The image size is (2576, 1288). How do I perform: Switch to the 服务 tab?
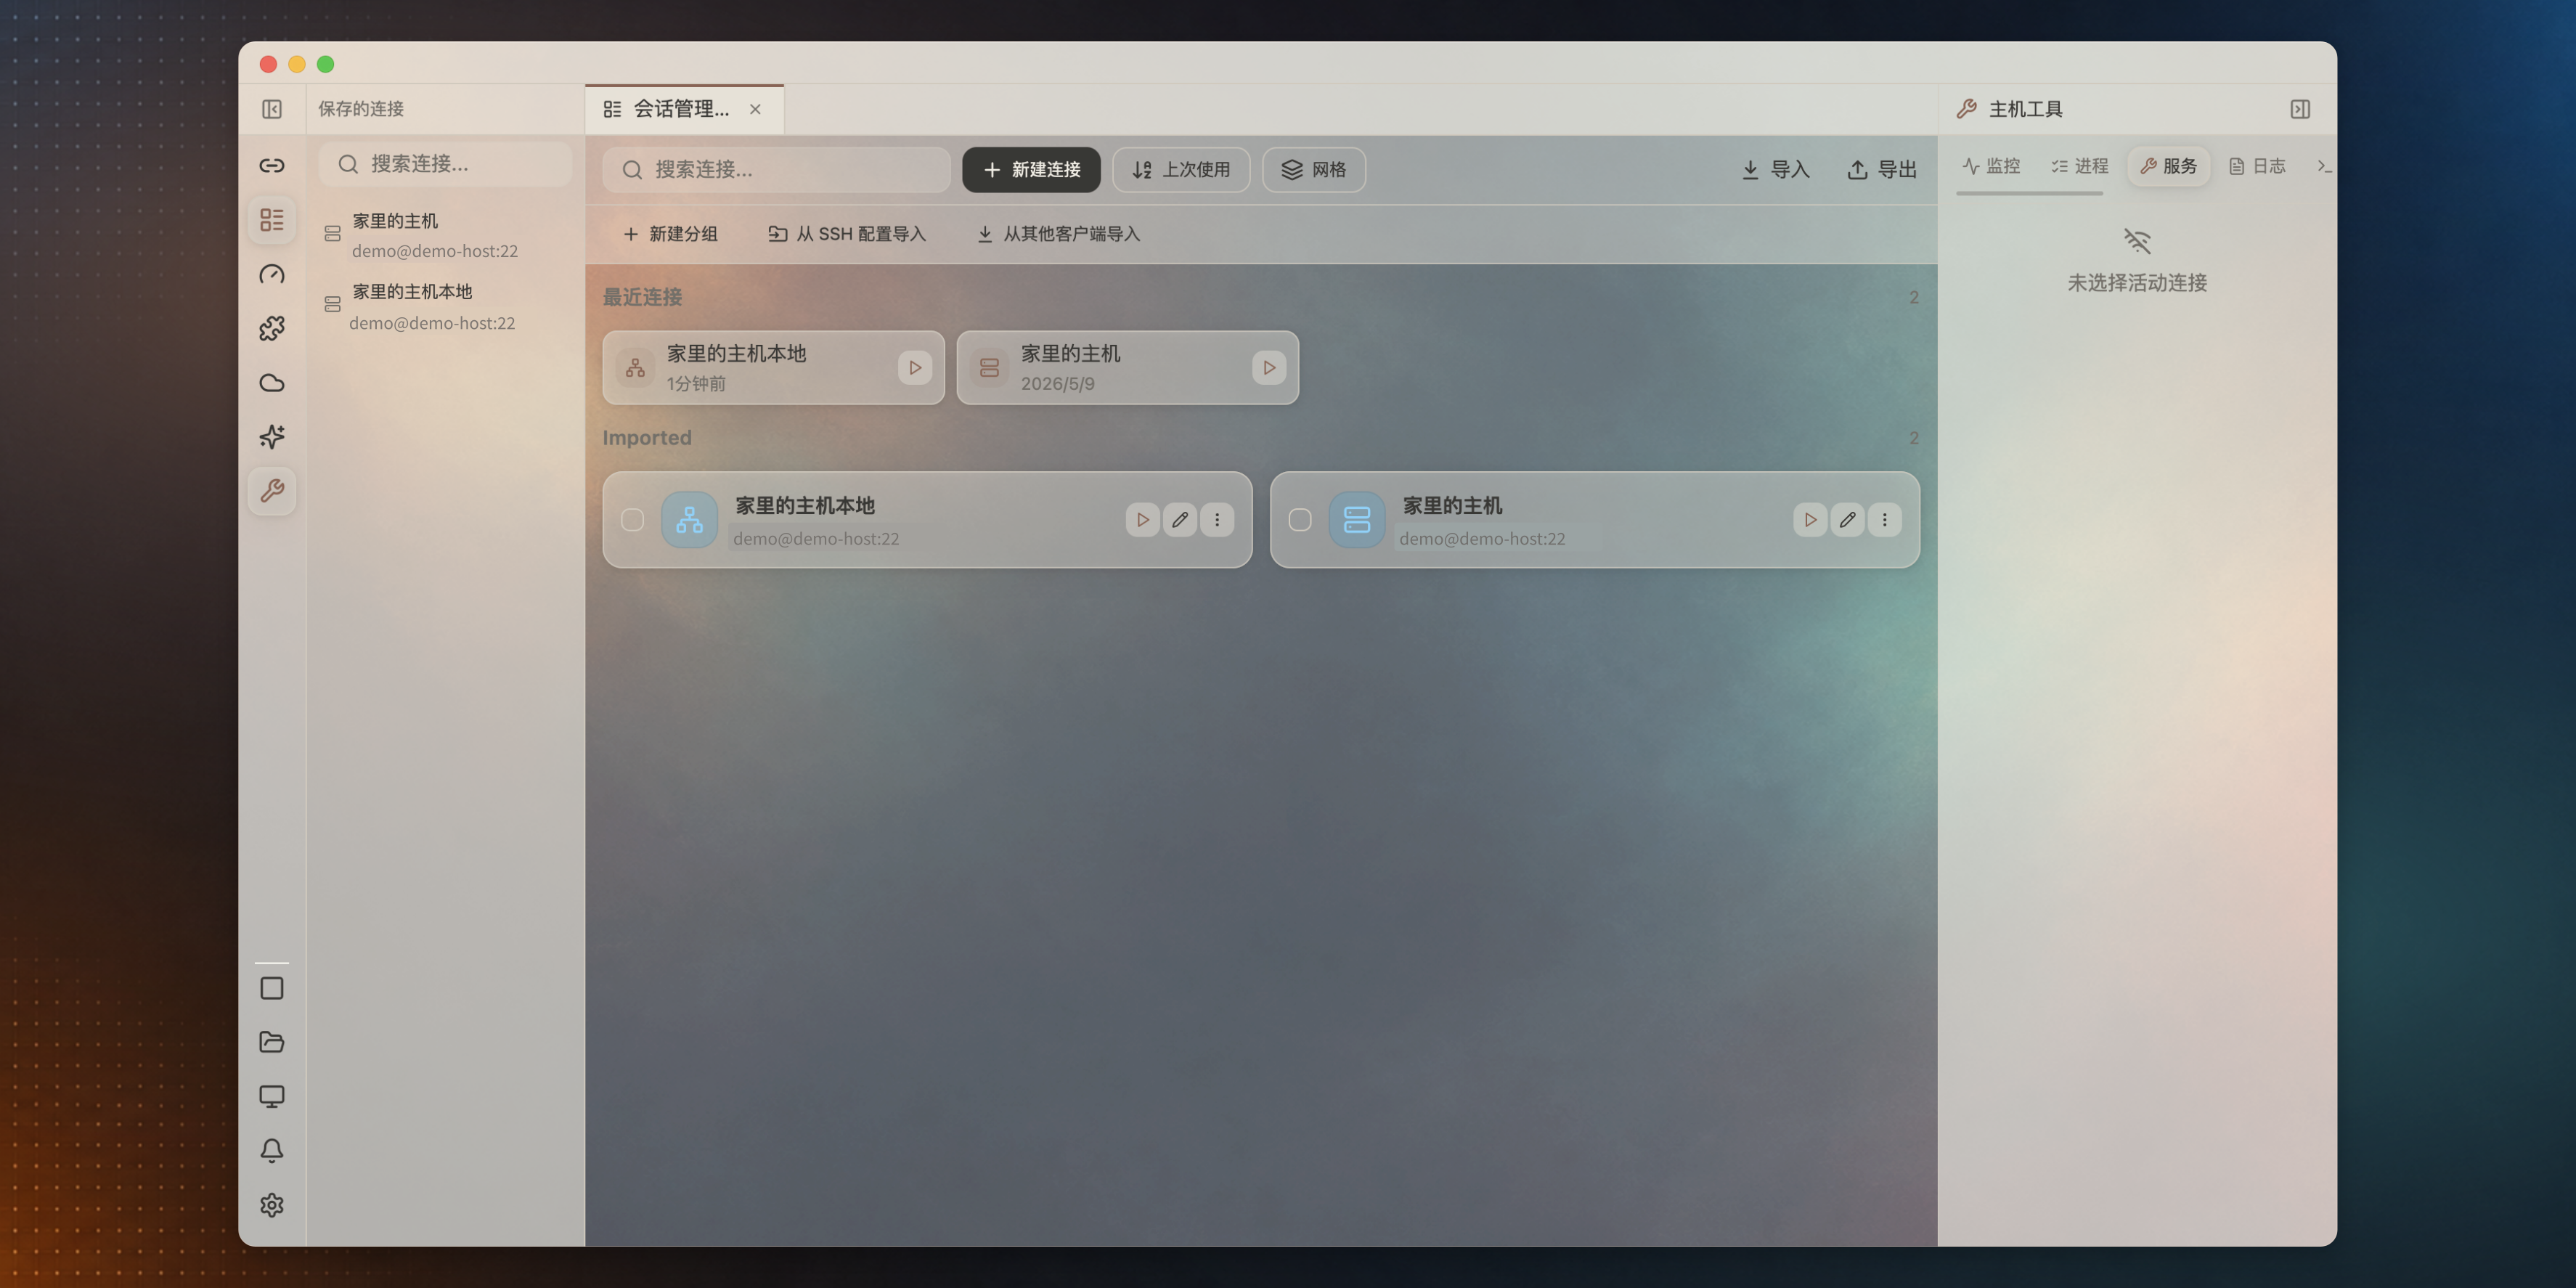(x=2169, y=166)
